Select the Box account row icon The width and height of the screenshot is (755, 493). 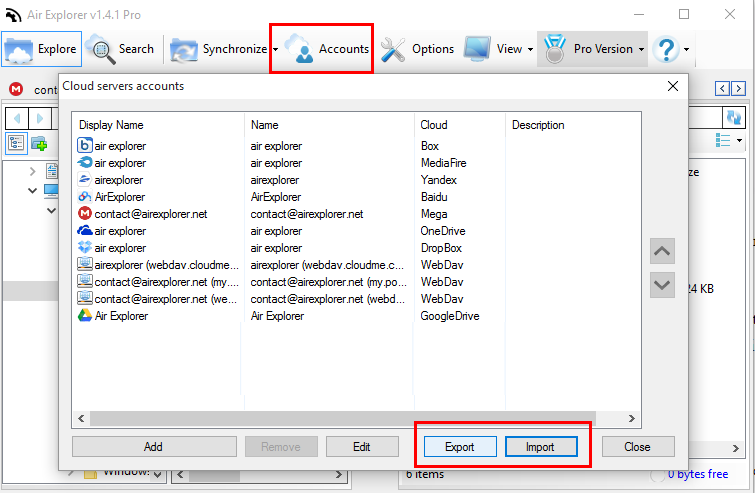pos(84,145)
